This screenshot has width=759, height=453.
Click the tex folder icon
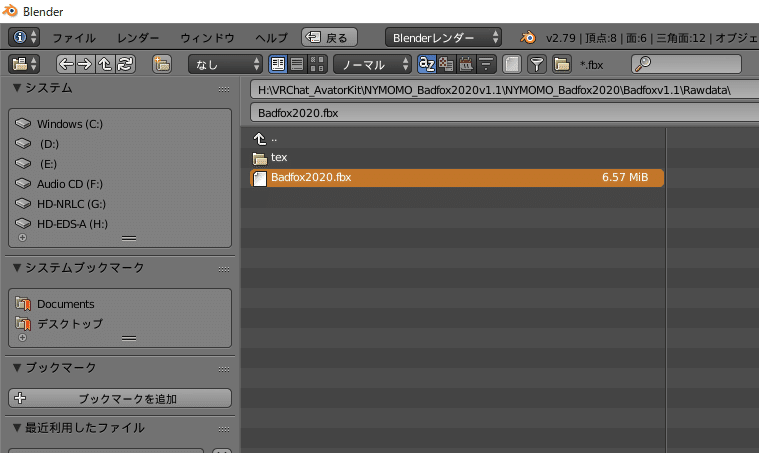[x=260, y=158]
